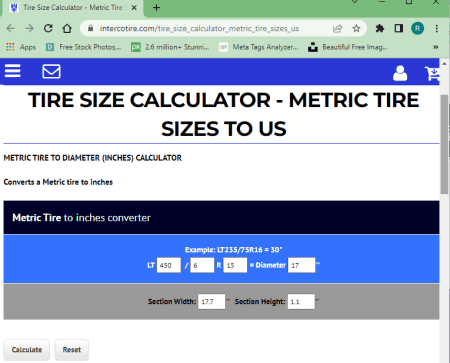The height and width of the screenshot is (363, 450).
Task: Click the R rim field showing 15
Action: 235,265
